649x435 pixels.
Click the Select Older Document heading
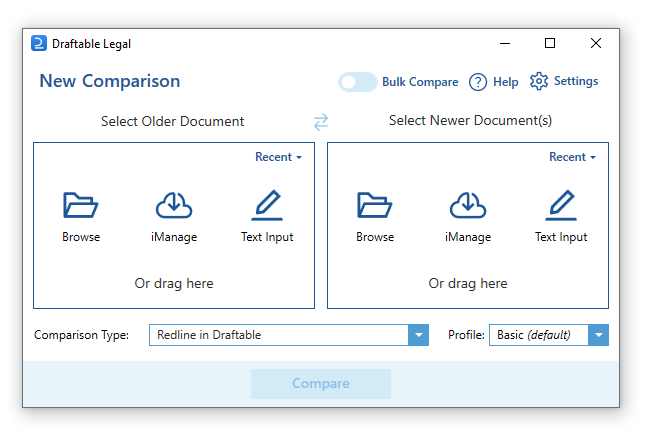click(x=172, y=121)
